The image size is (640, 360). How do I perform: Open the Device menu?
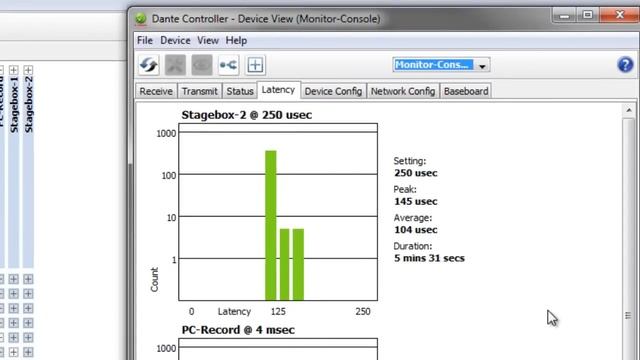175,40
